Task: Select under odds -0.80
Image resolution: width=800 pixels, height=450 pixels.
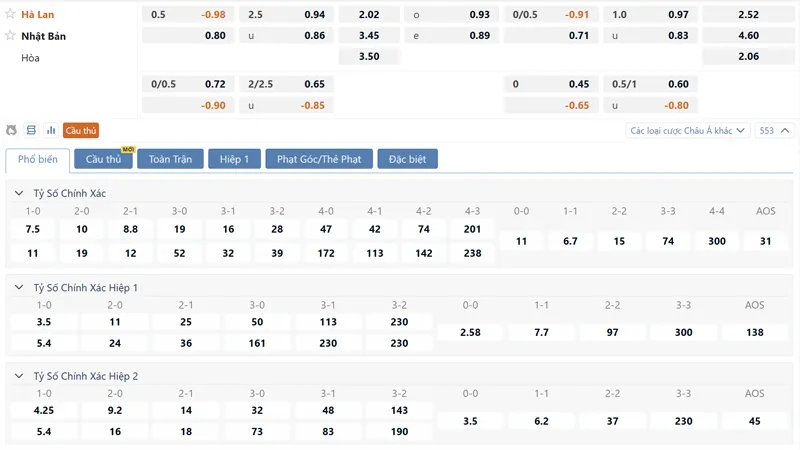Action: [x=650, y=105]
